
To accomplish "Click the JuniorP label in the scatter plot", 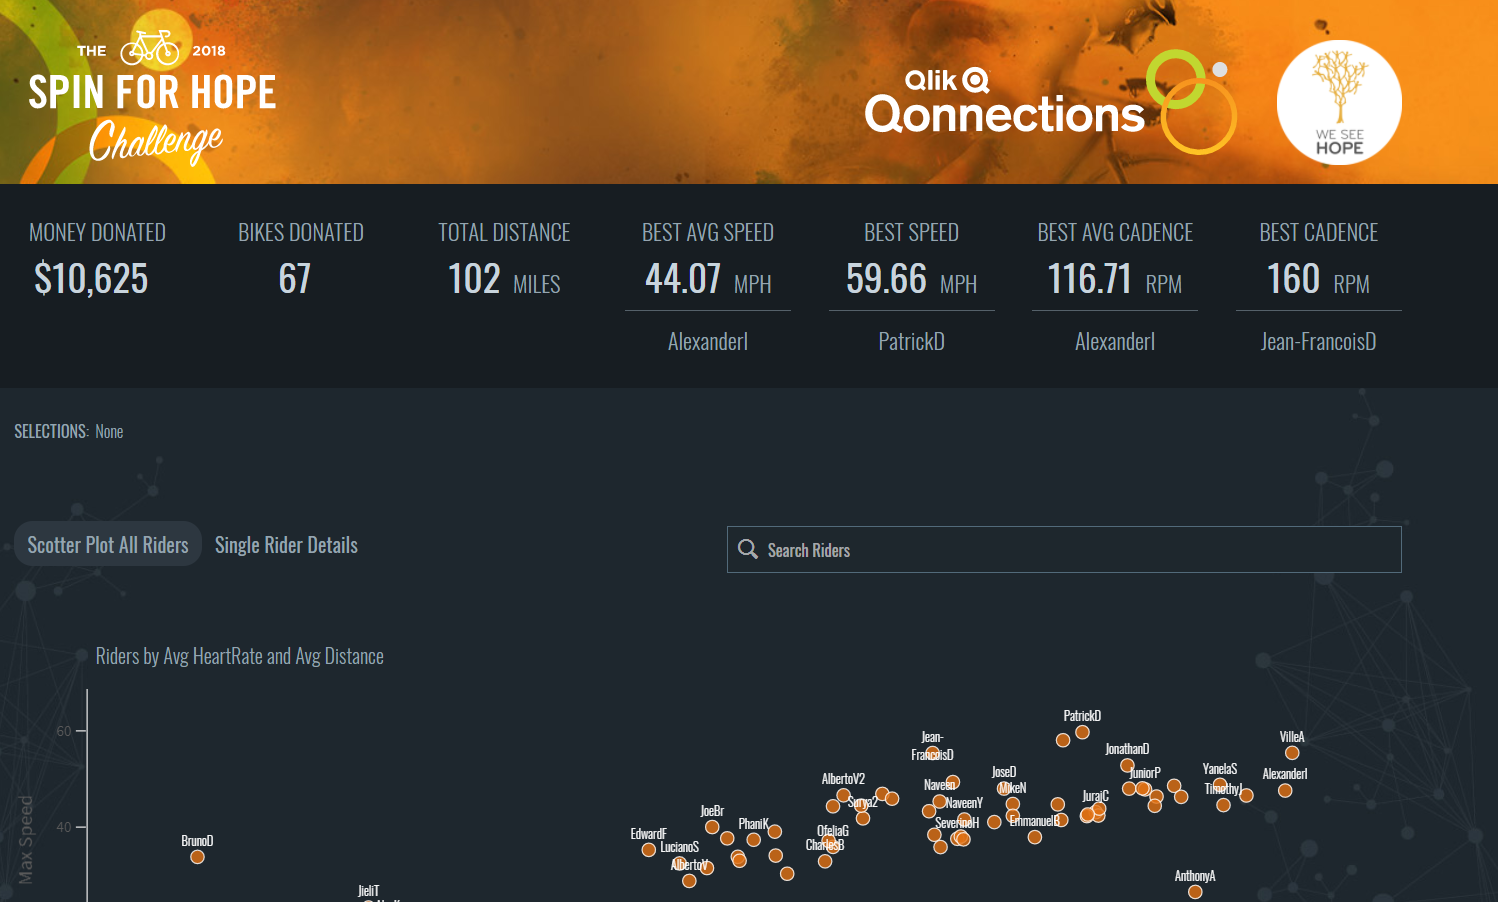I will [x=1145, y=773].
